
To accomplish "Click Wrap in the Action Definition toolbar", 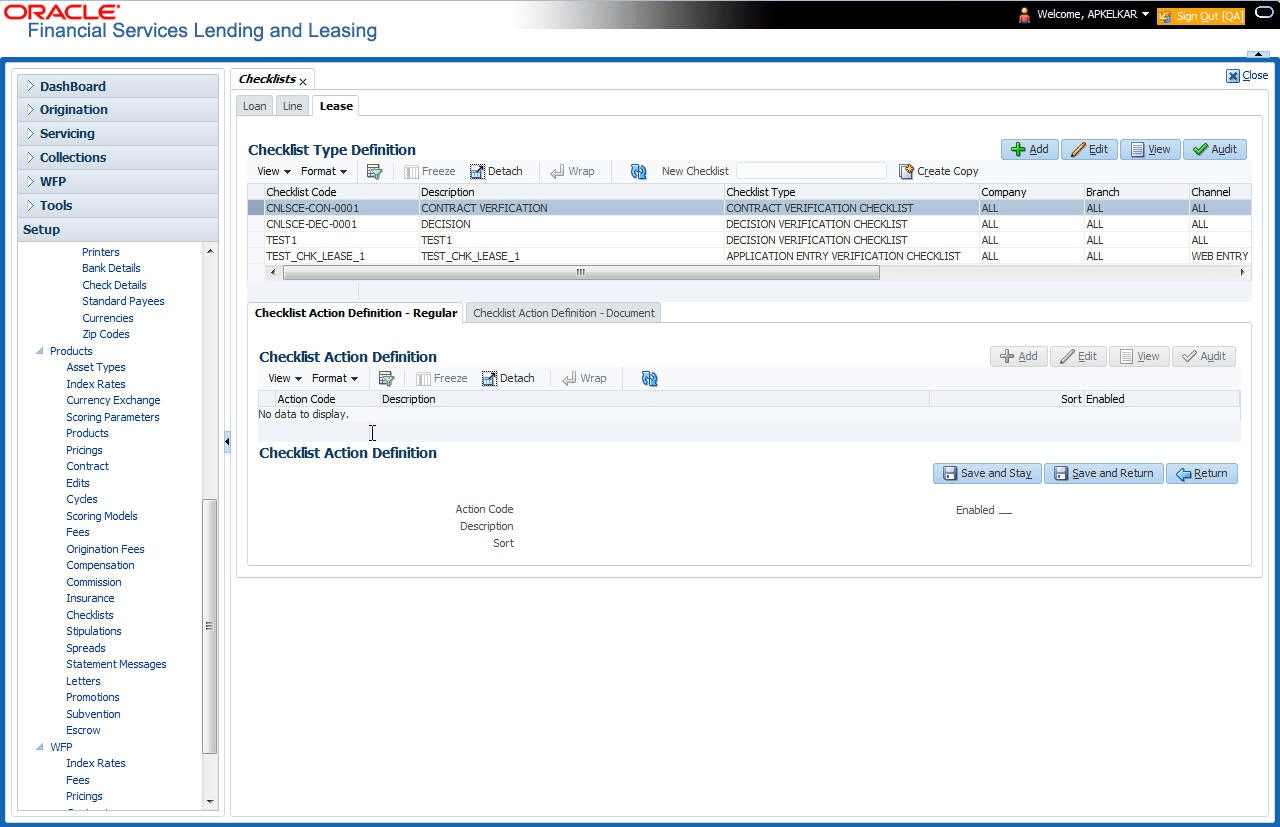I will point(584,378).
